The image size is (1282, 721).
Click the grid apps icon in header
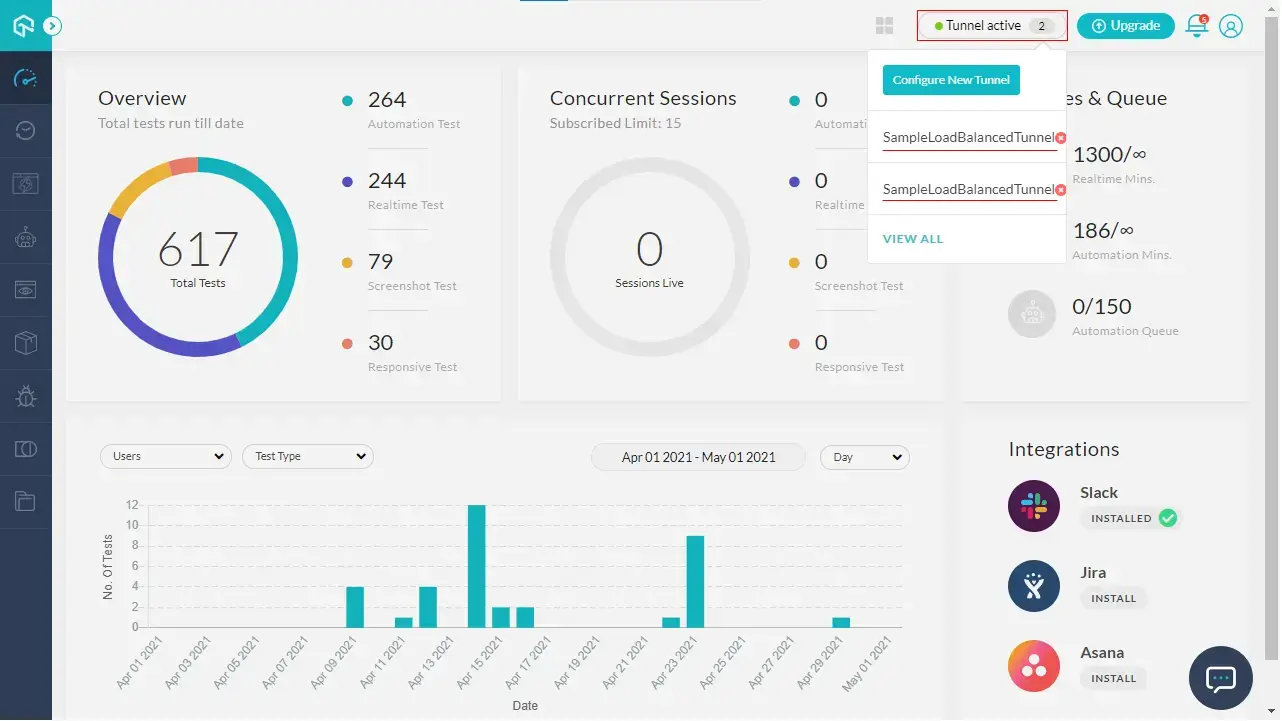[x=884, y=26]
